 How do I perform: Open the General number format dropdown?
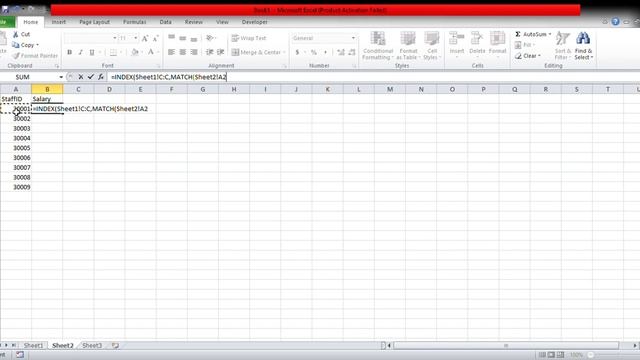click(353, 38)
